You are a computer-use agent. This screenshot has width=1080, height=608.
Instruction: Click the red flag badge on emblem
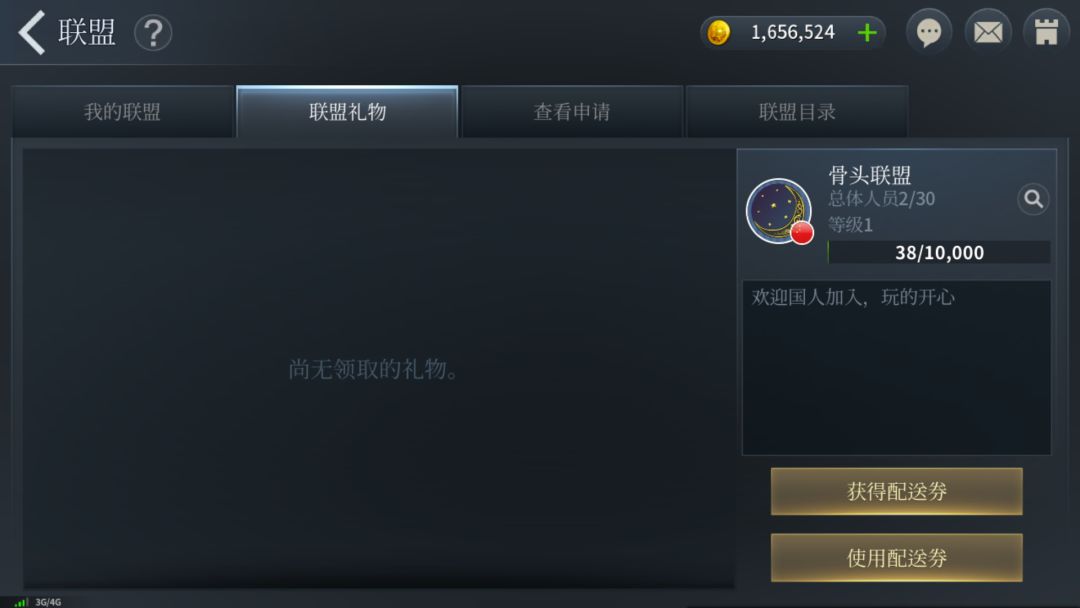tap(802, 233)
